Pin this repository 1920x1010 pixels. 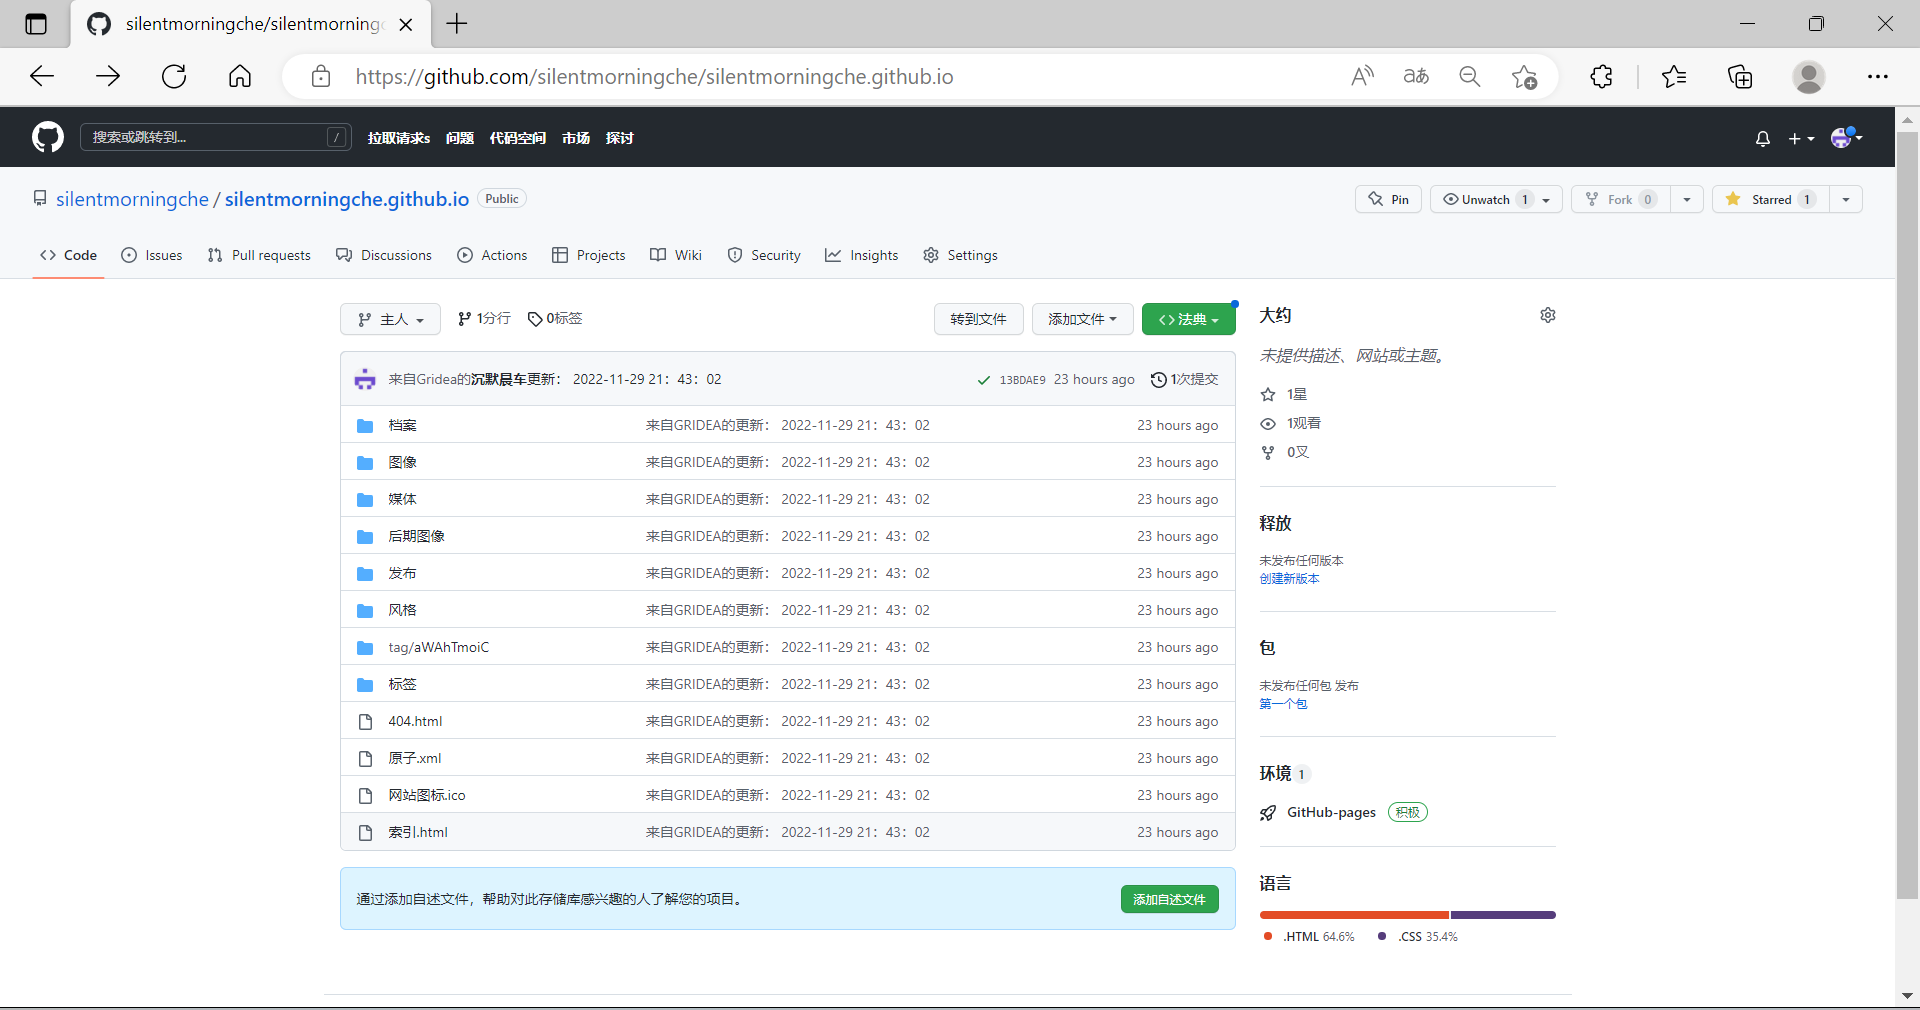(x=1388, y=200)
